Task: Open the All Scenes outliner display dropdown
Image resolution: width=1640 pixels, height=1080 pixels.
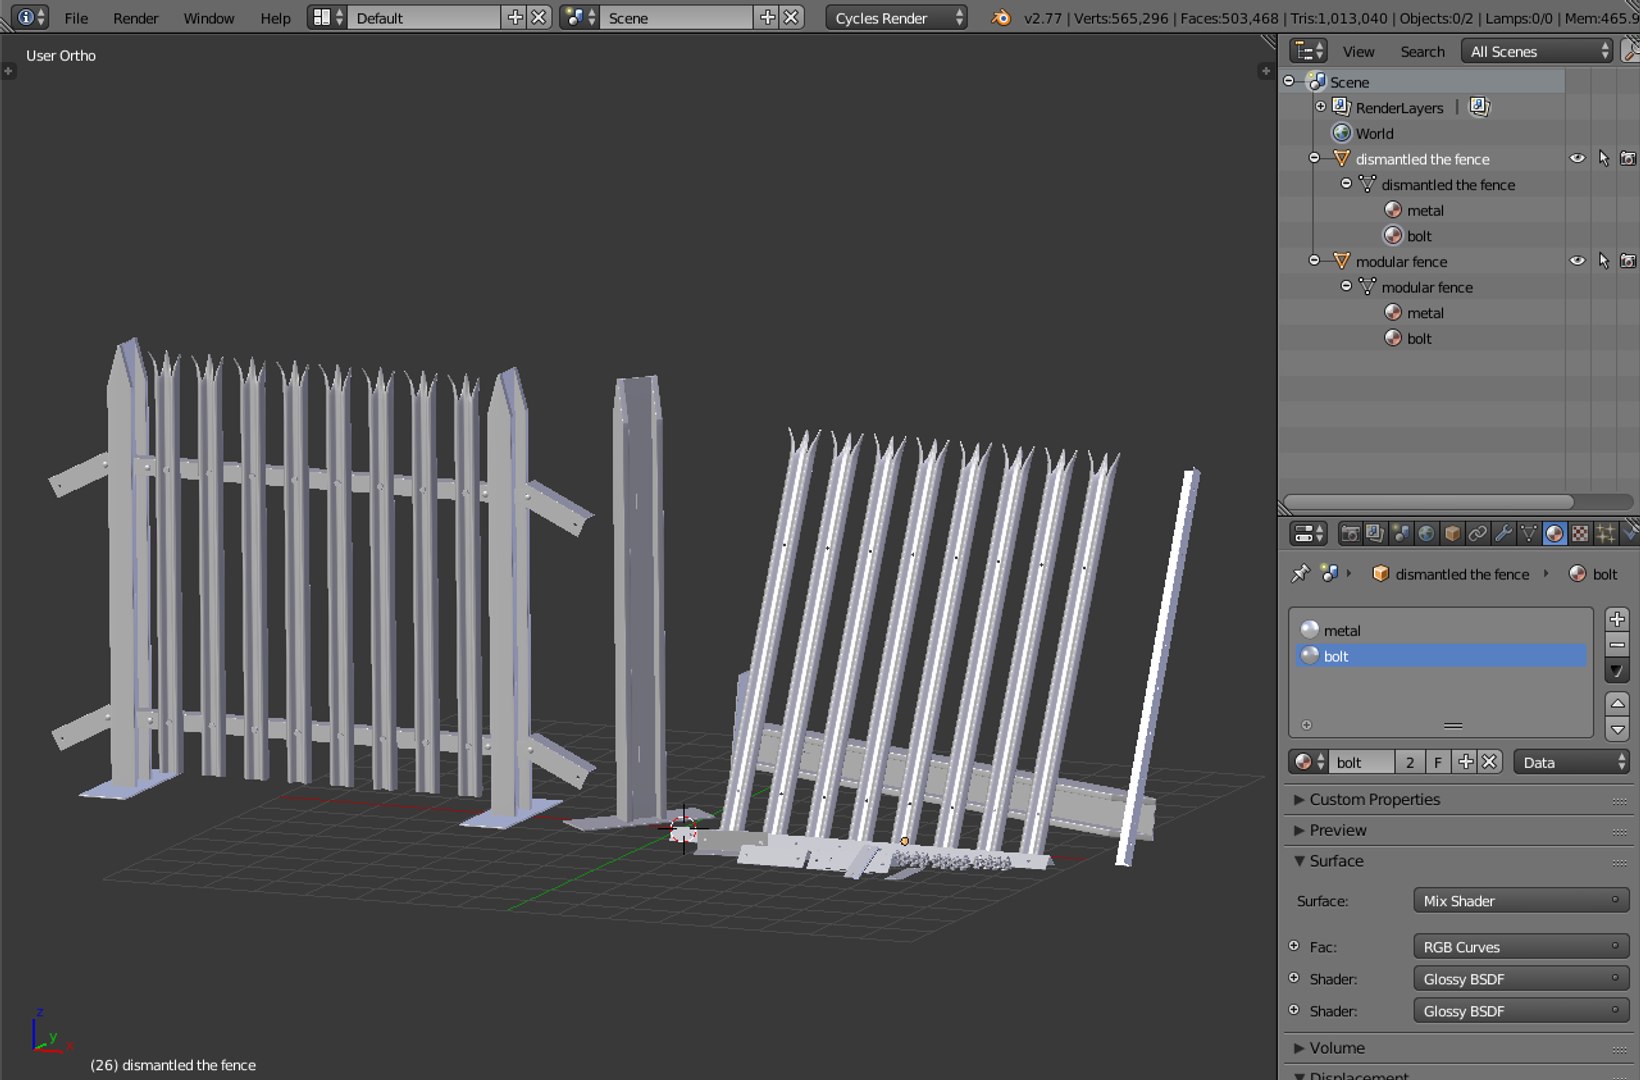Action: point(1537,51)
